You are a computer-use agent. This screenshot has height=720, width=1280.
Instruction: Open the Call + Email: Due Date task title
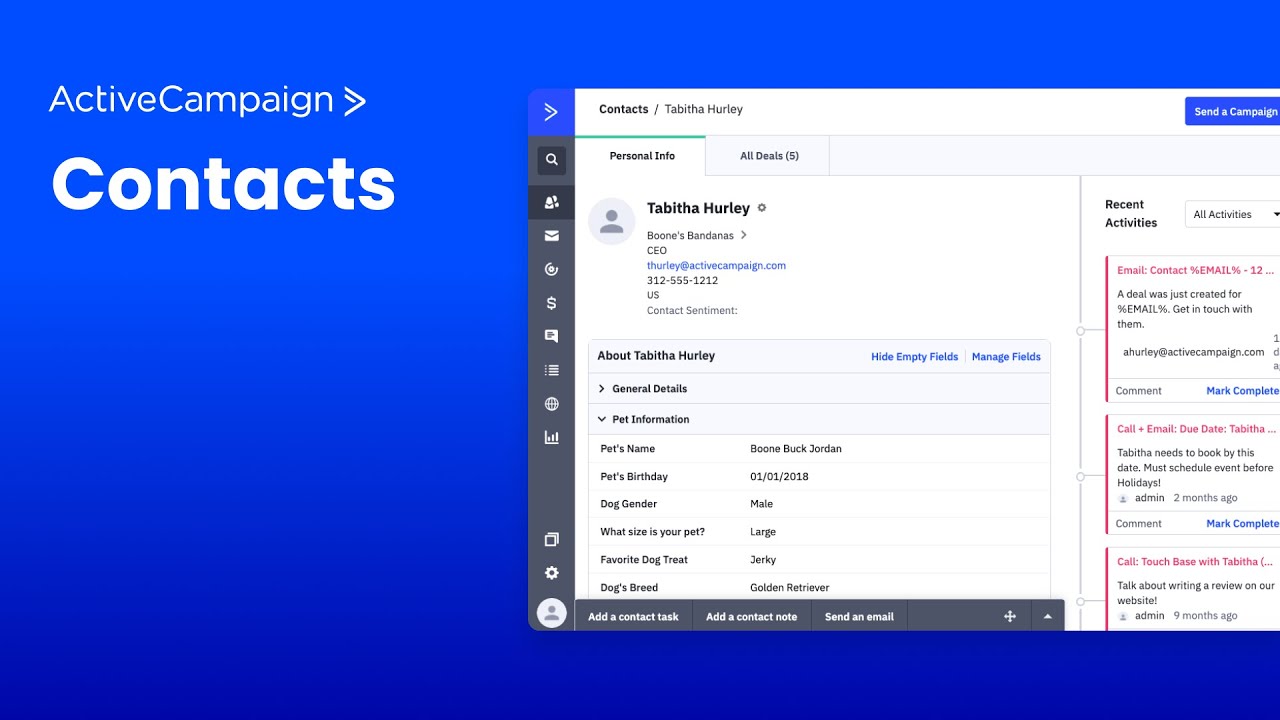1196,429
